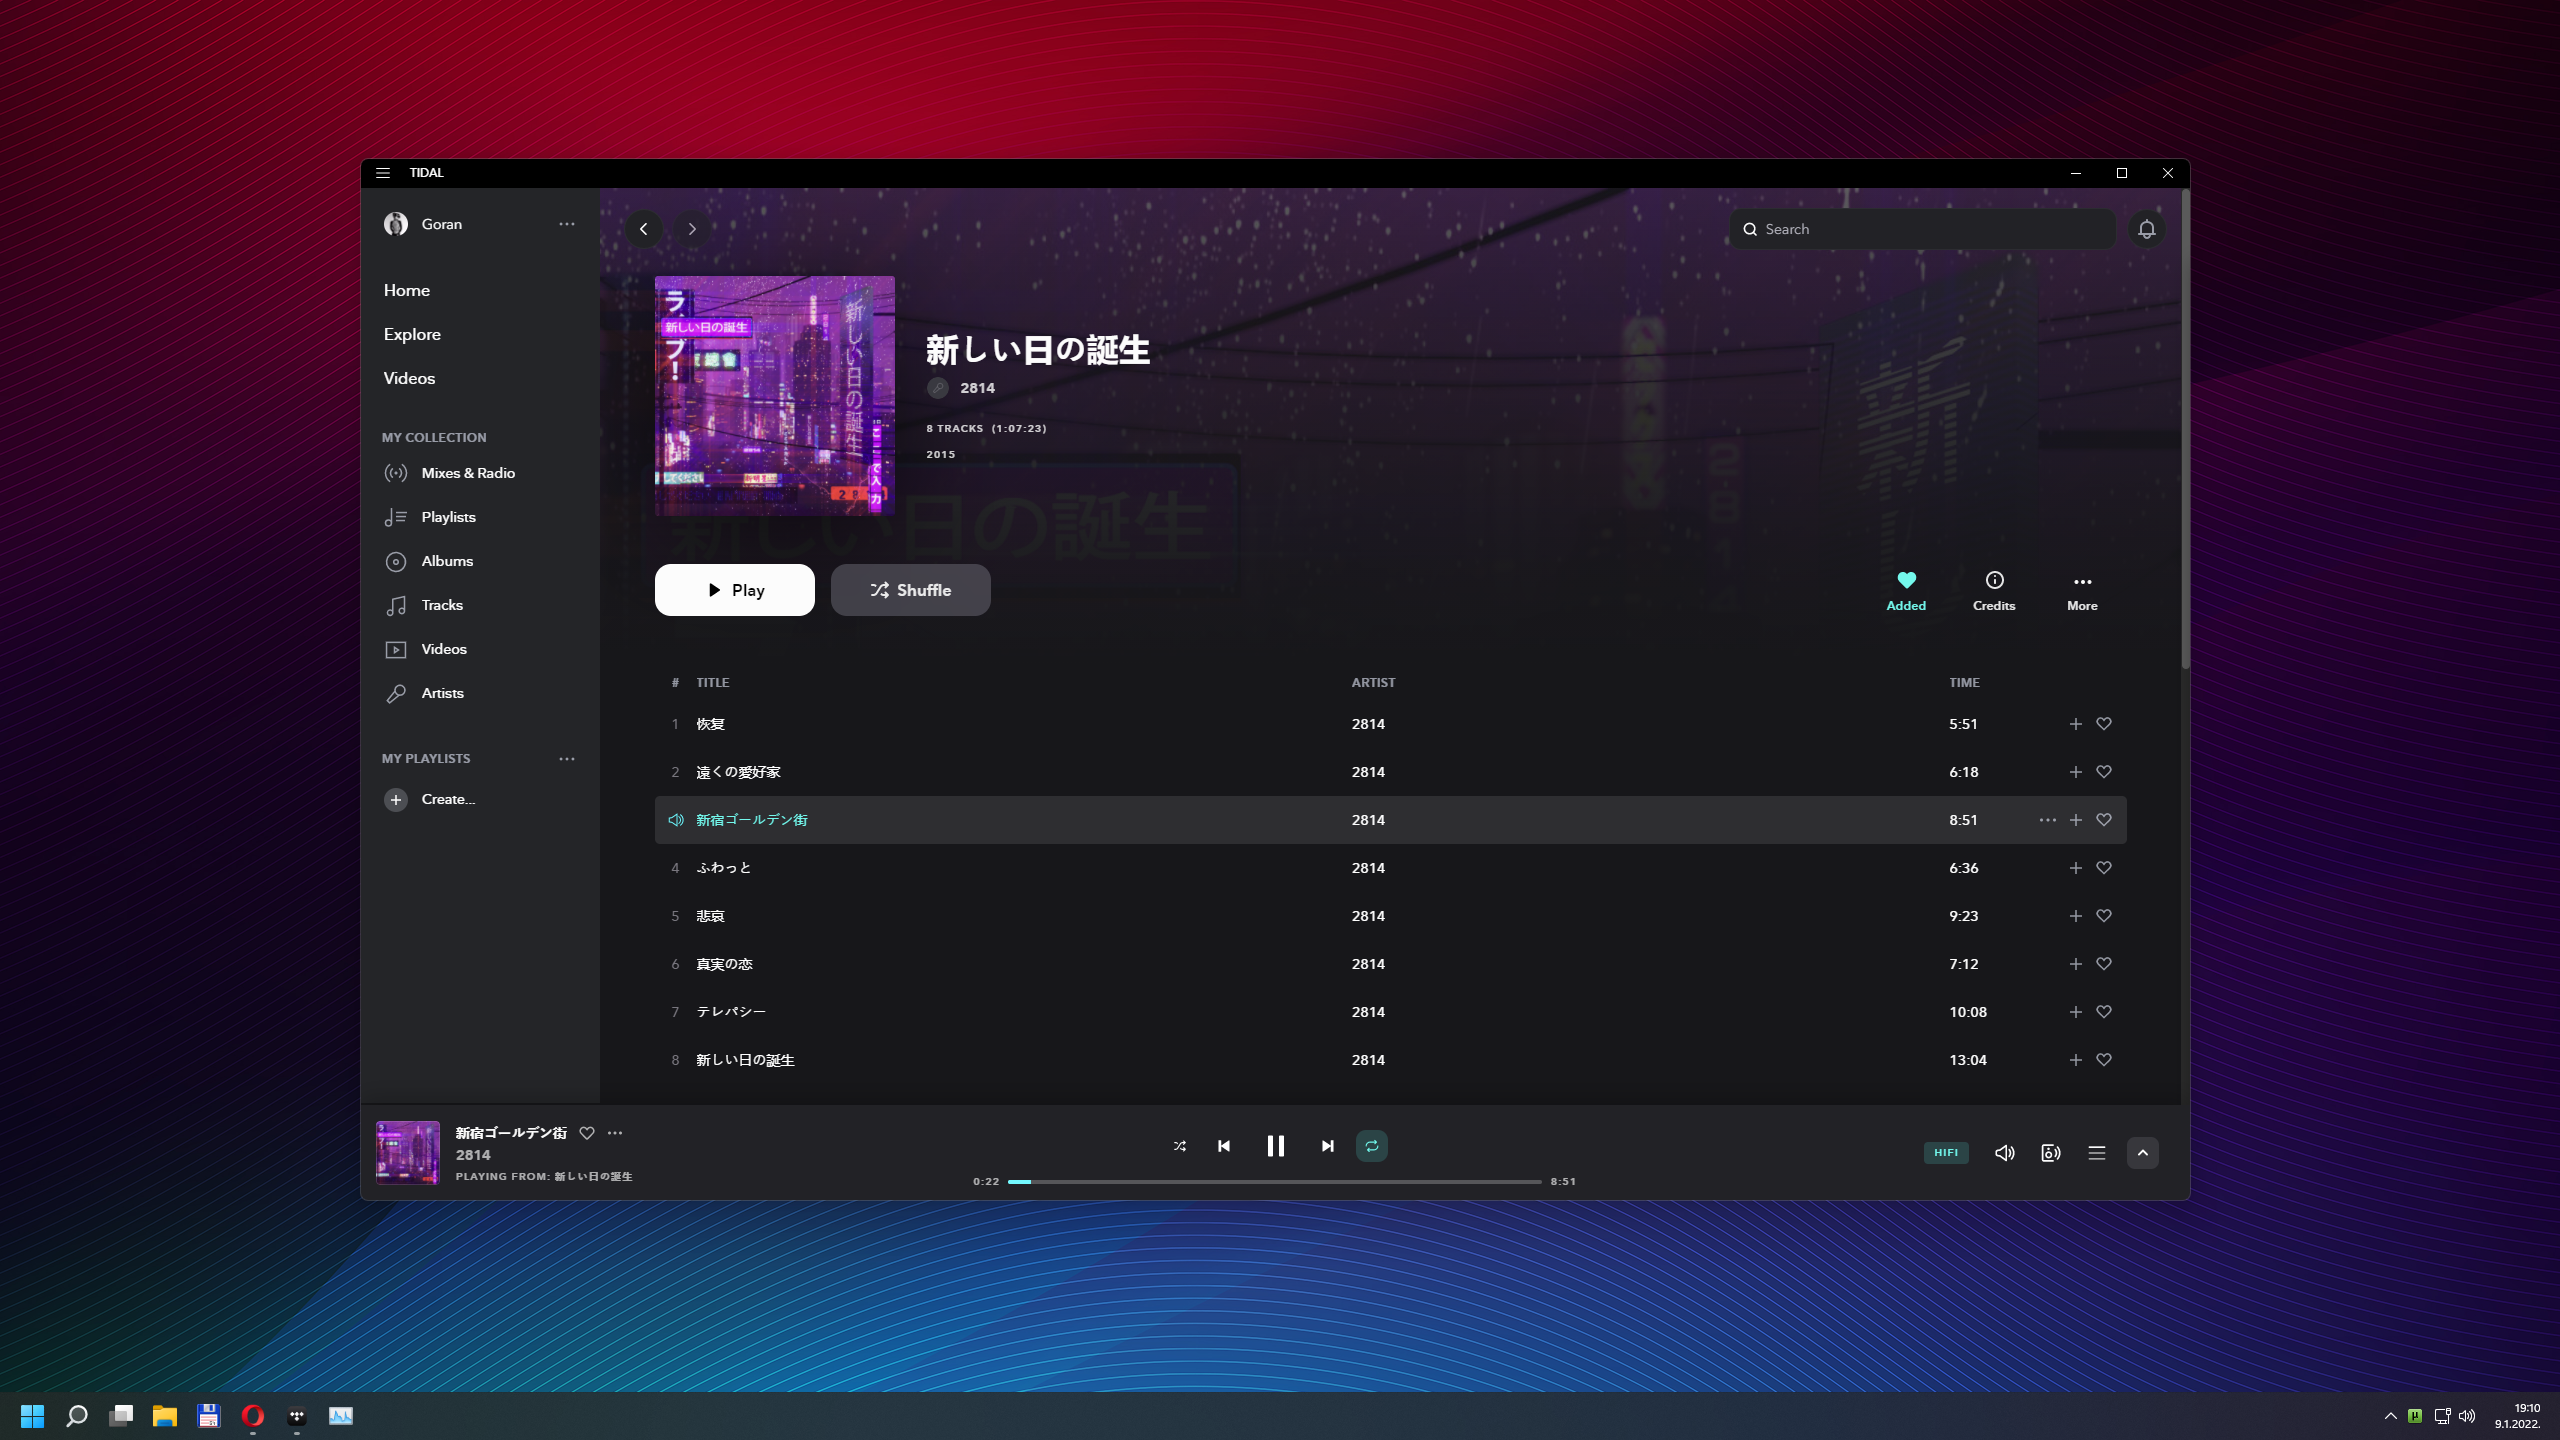
Task: Favorite track テレパシー with the heart
Action: coord(2104,1012)
